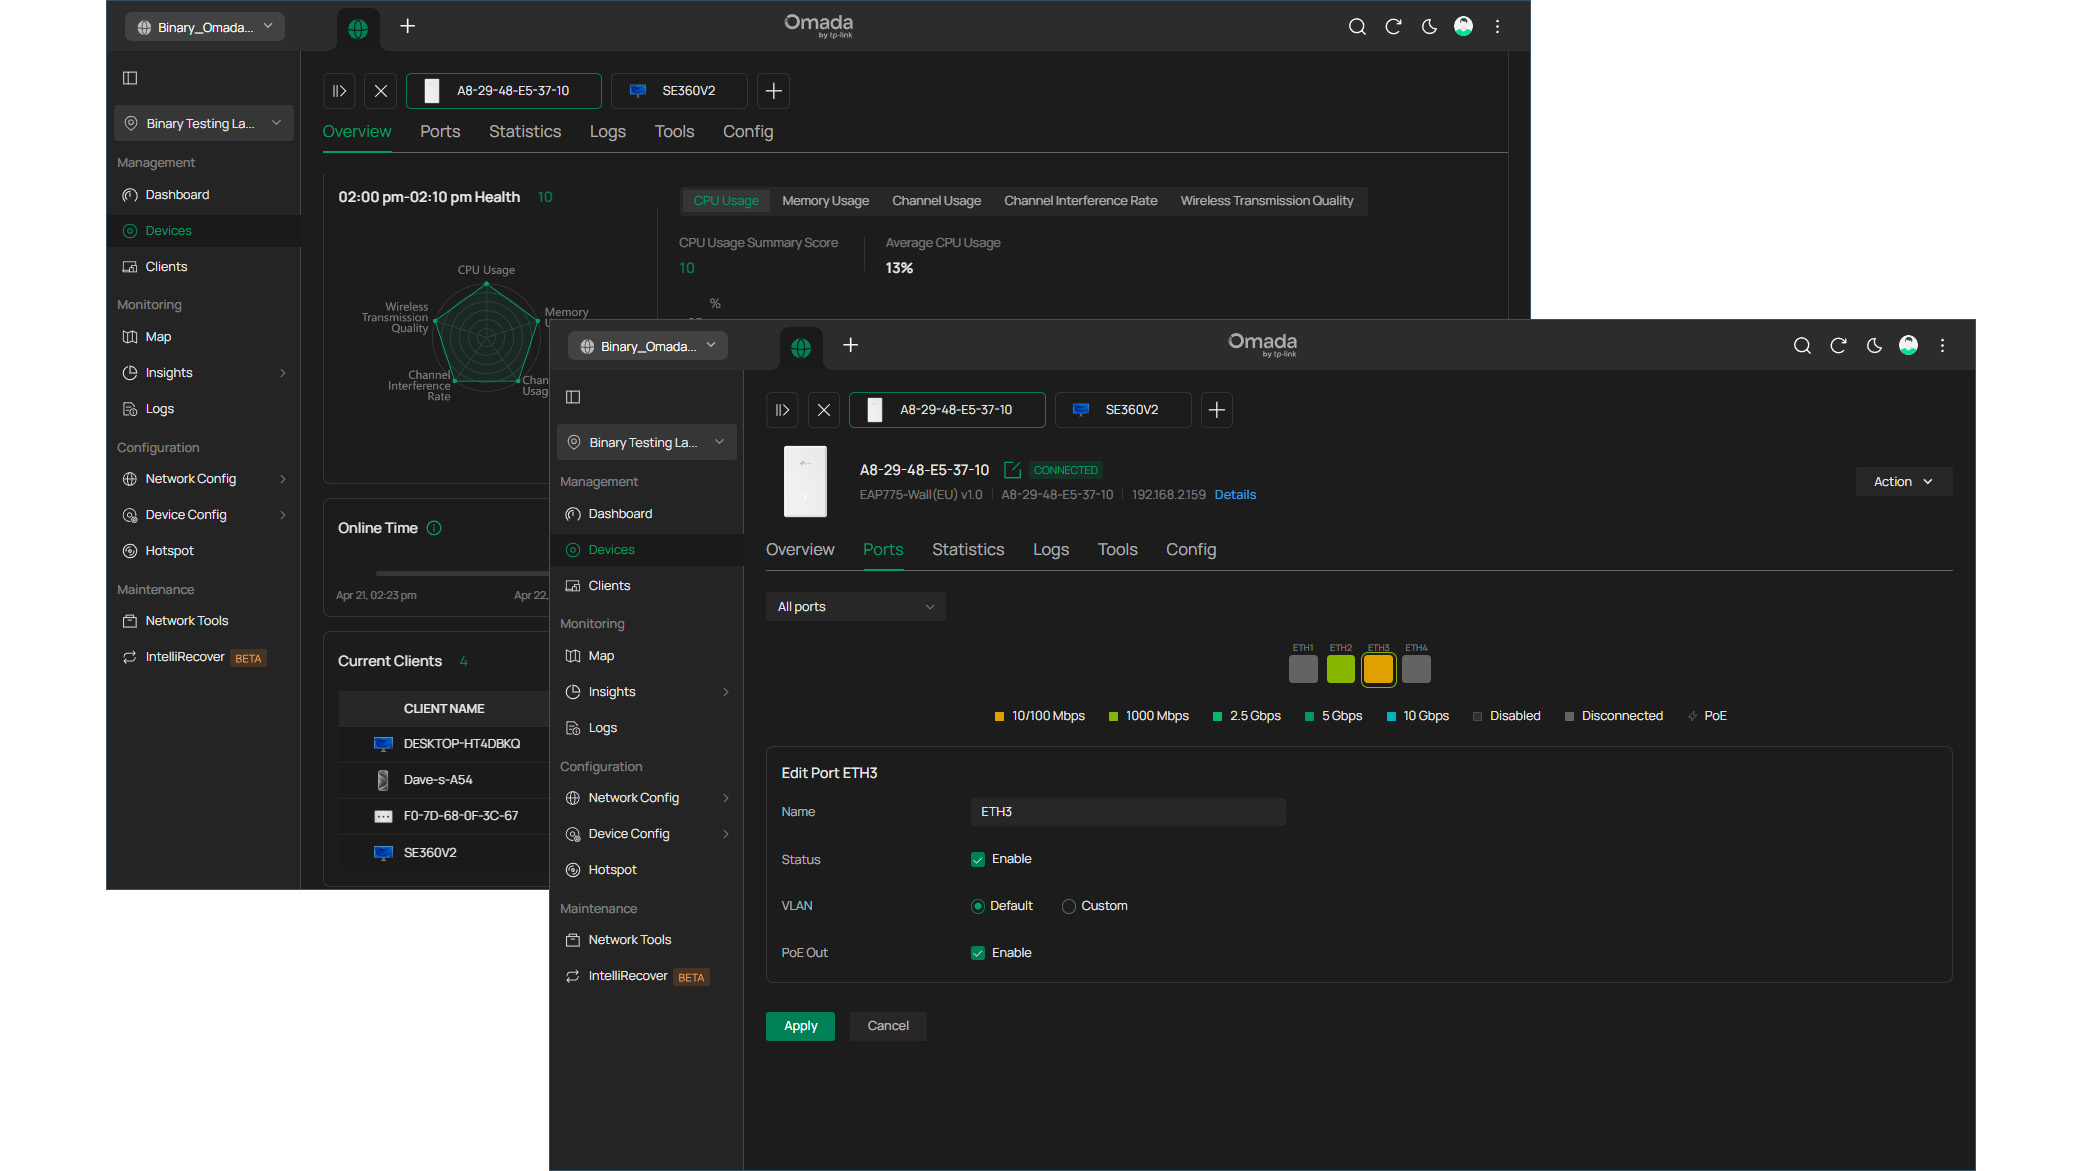2082x1171 pixels.
Task: Add a new tab with plus icon in front window header
Action: point(851,345)
